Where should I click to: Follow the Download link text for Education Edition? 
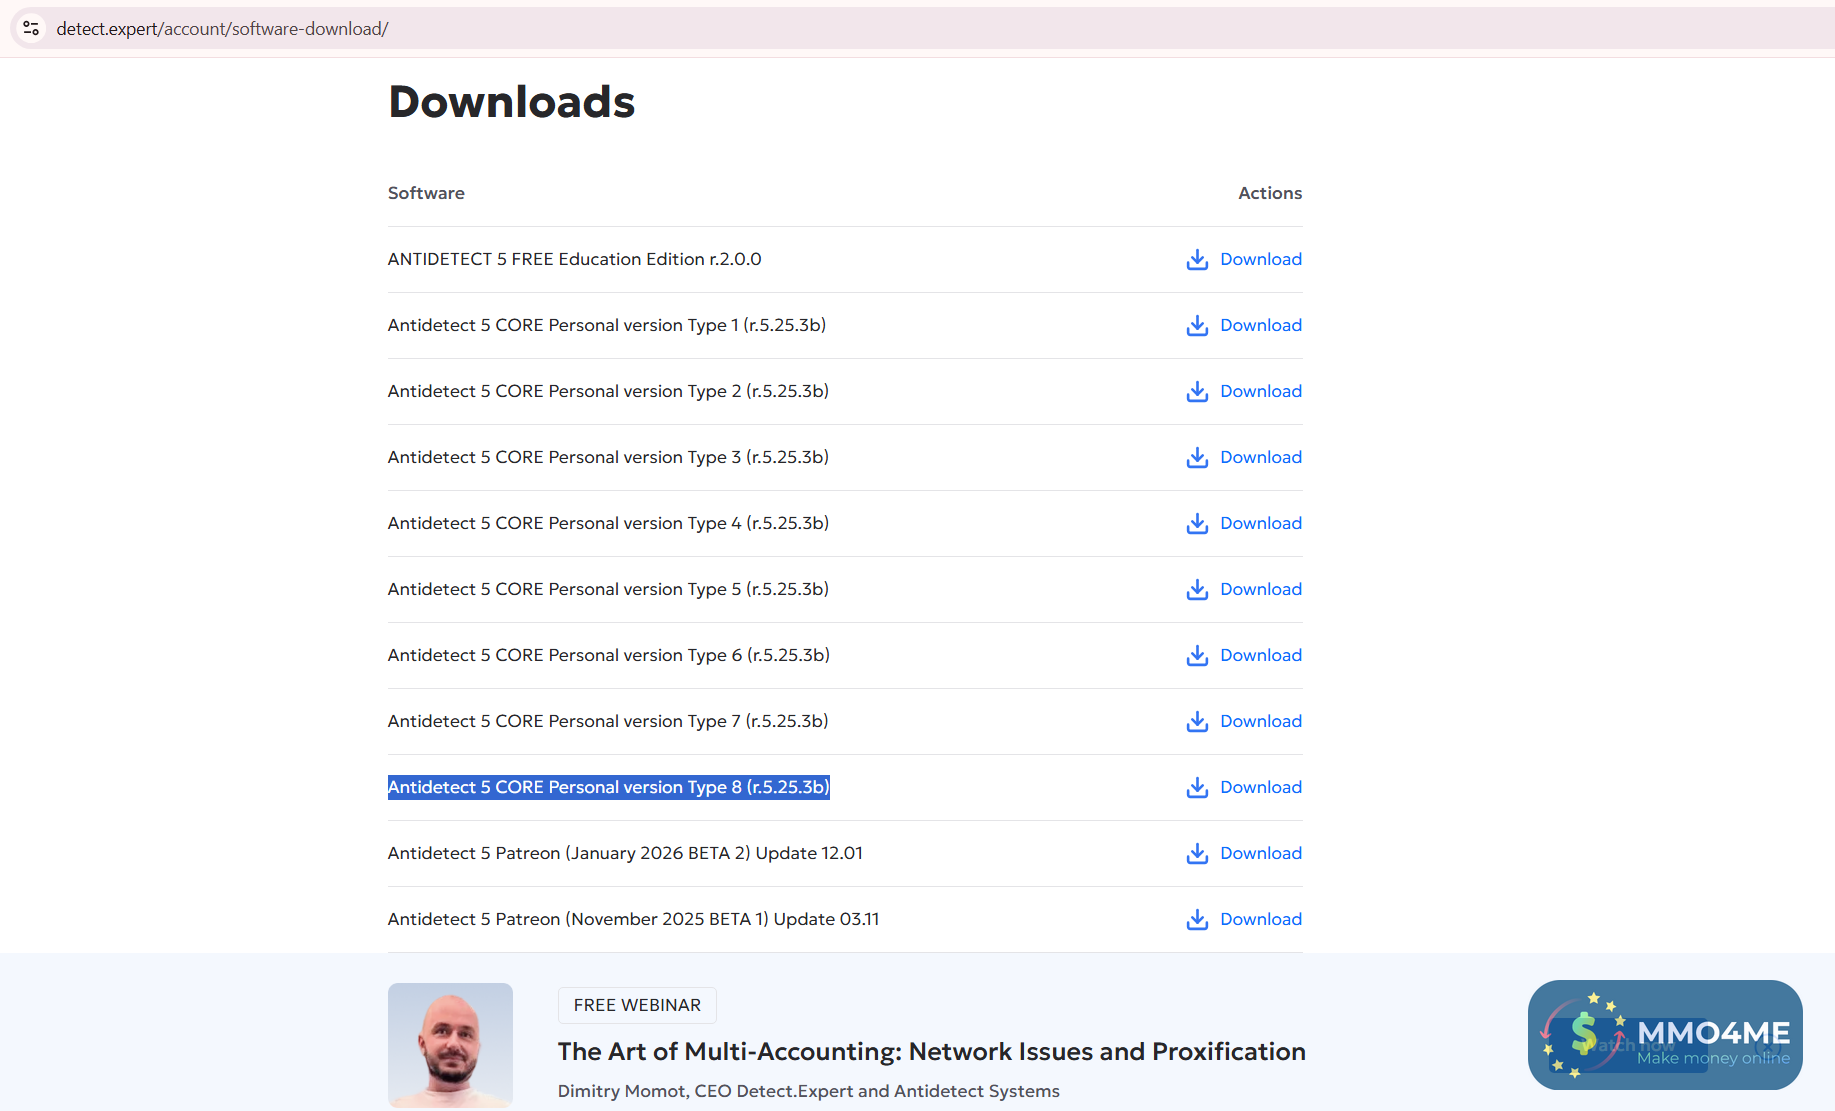[x=1261, y=259]
